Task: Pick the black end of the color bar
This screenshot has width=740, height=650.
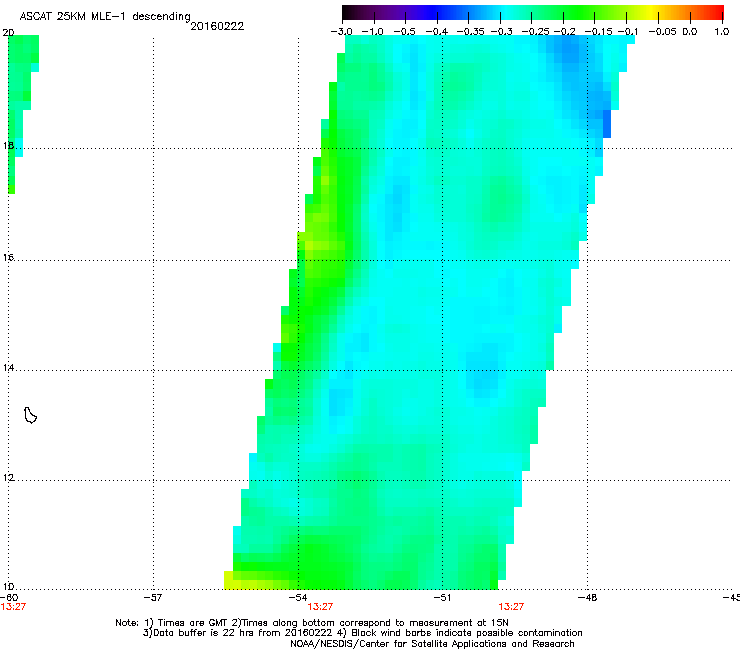Action: click(350, 12)
